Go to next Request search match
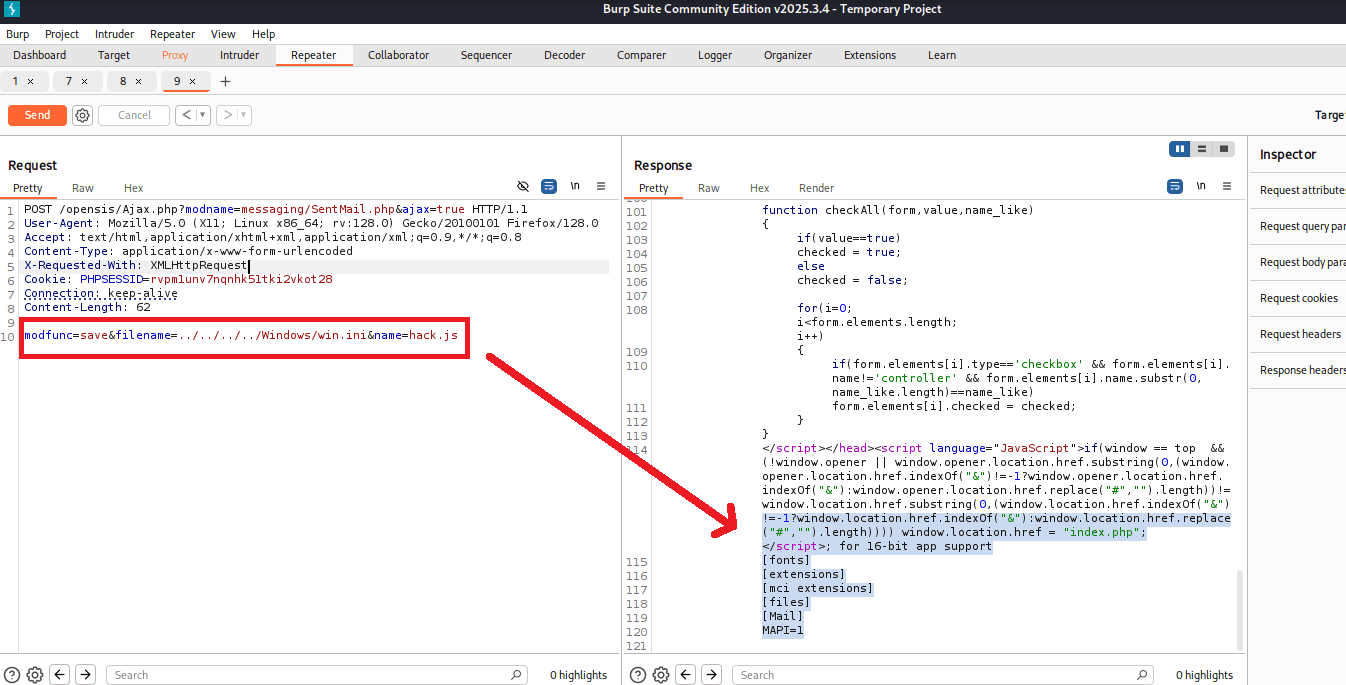The width and height of the screenshot is (1346, 685). pos(86,675)
